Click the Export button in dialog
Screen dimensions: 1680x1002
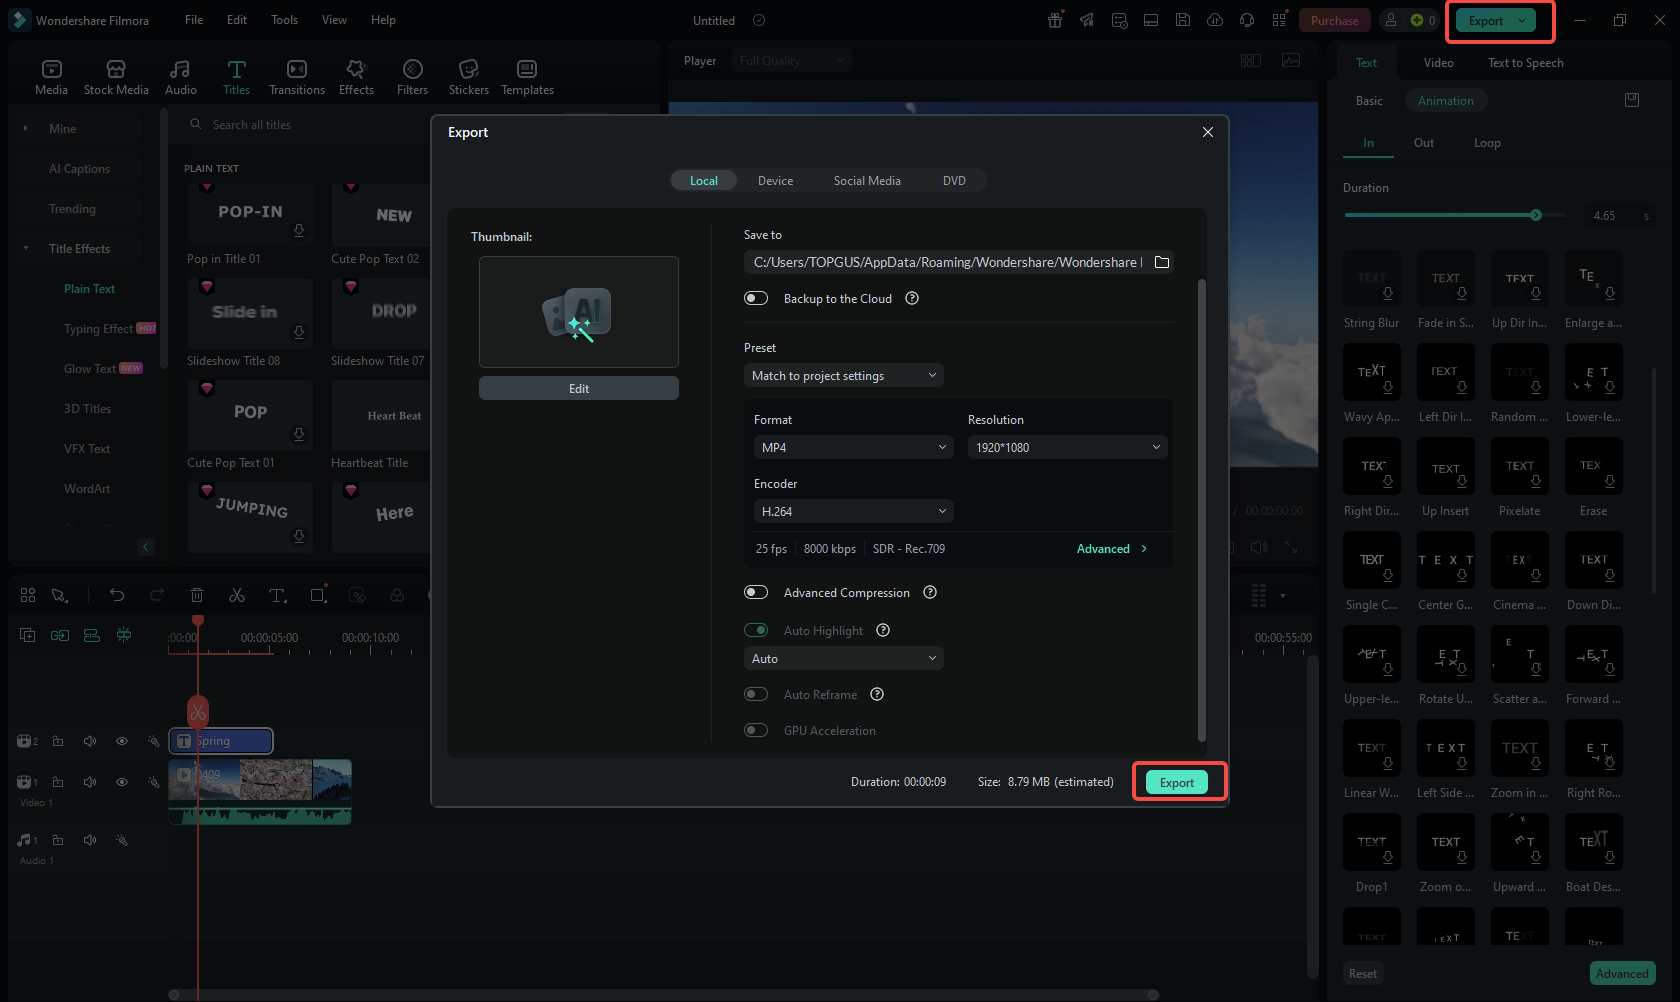click(x=1177, y=782)
